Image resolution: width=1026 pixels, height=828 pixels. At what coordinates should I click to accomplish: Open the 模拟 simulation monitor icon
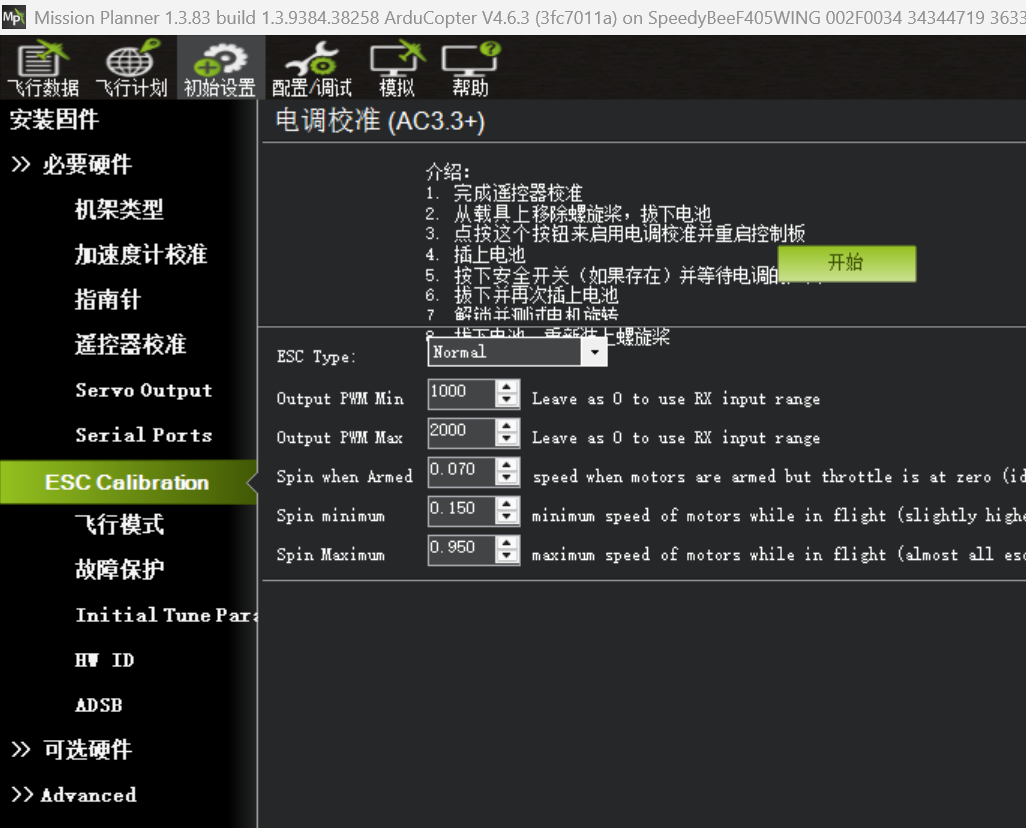(x=397, y=68)
